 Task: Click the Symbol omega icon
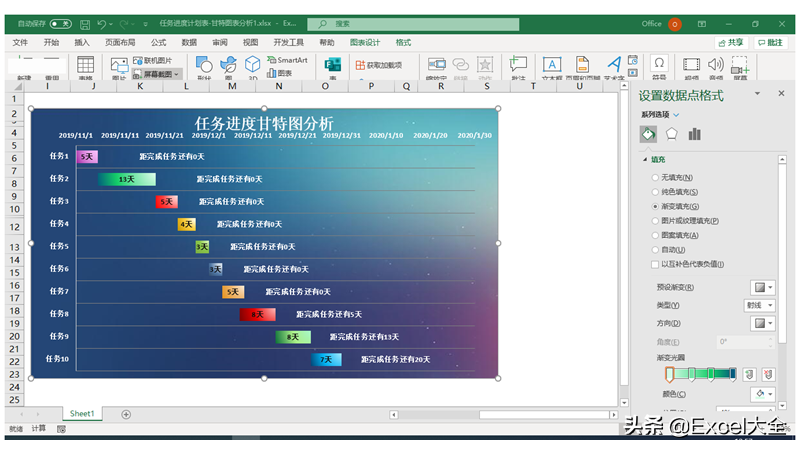(659, 63)
